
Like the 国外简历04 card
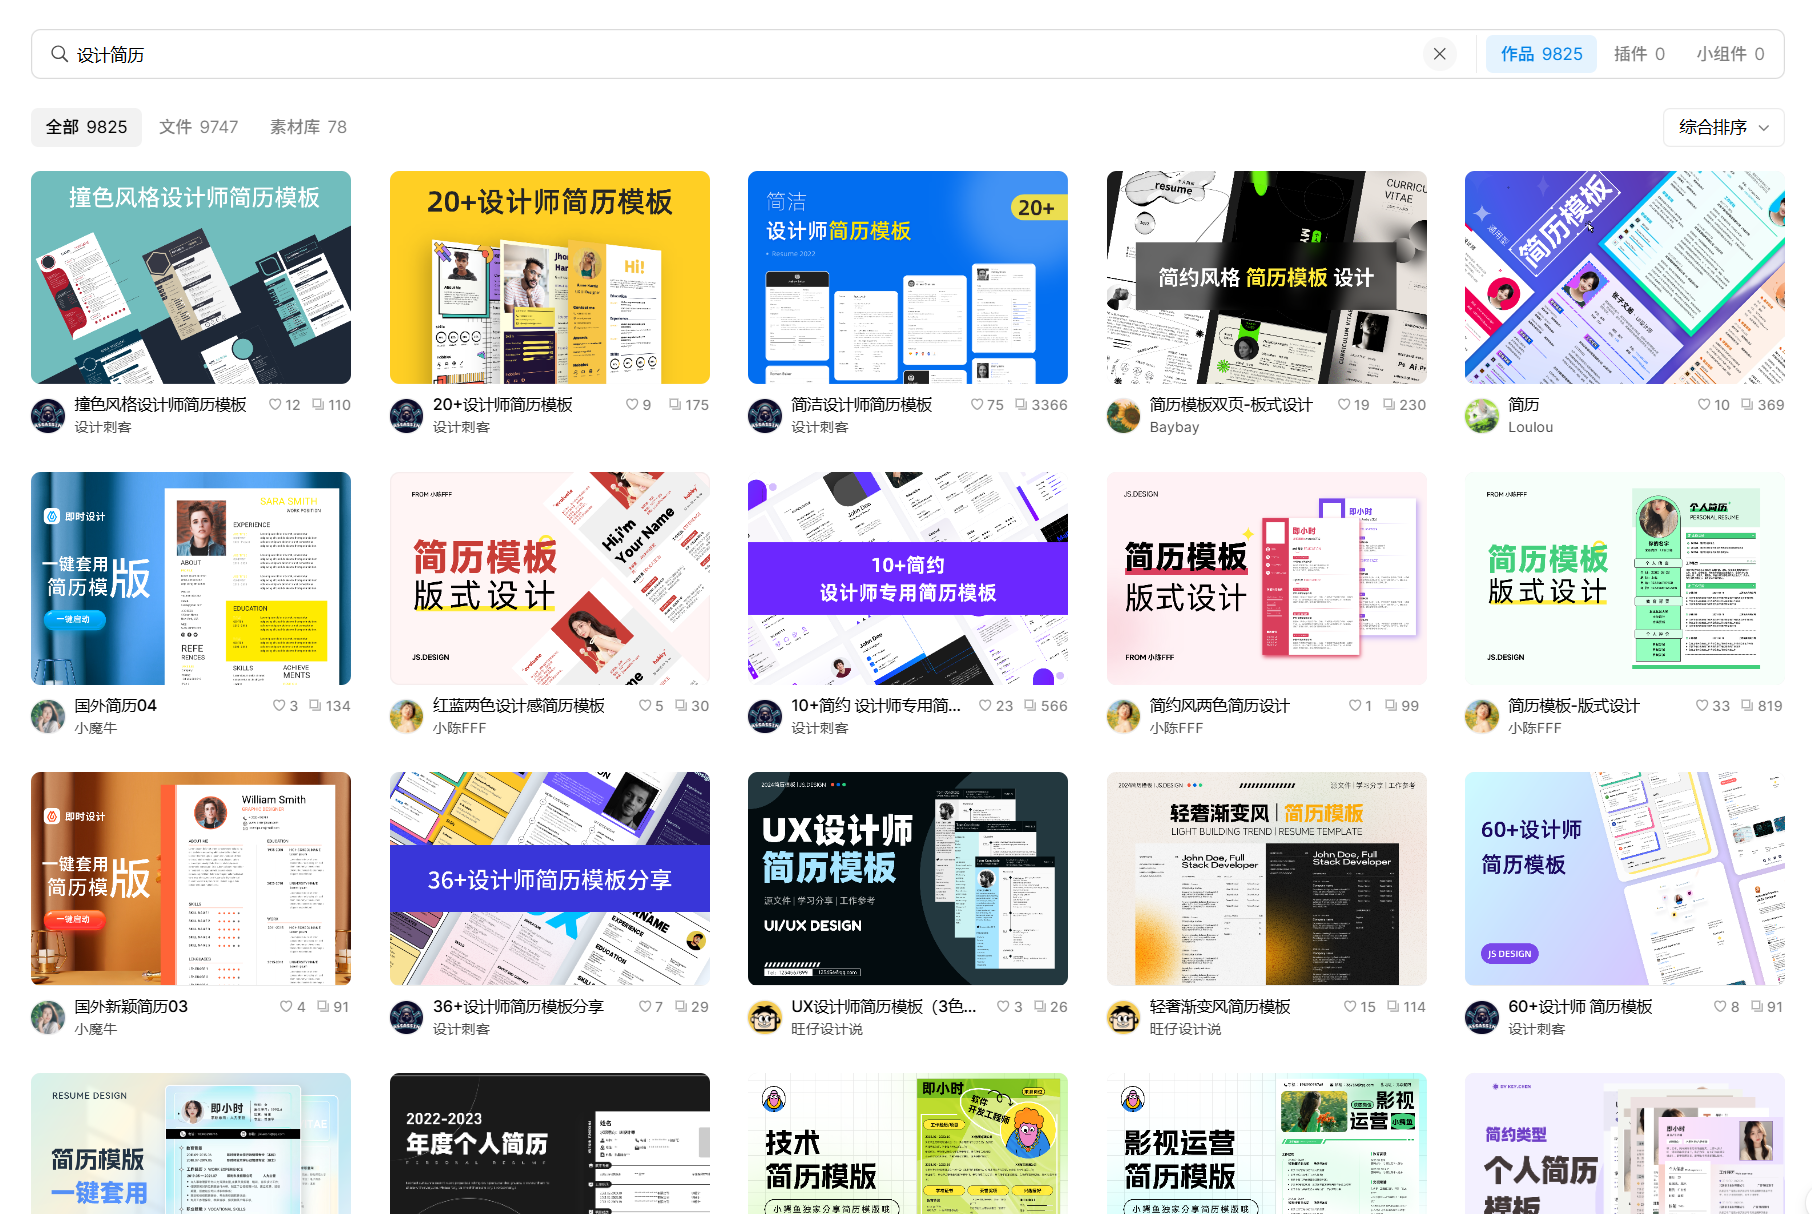(279, 706)
